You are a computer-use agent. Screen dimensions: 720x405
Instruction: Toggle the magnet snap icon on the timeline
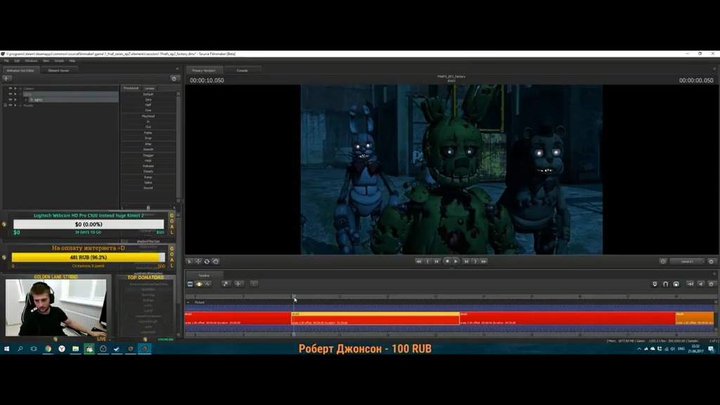click(665, 284)
